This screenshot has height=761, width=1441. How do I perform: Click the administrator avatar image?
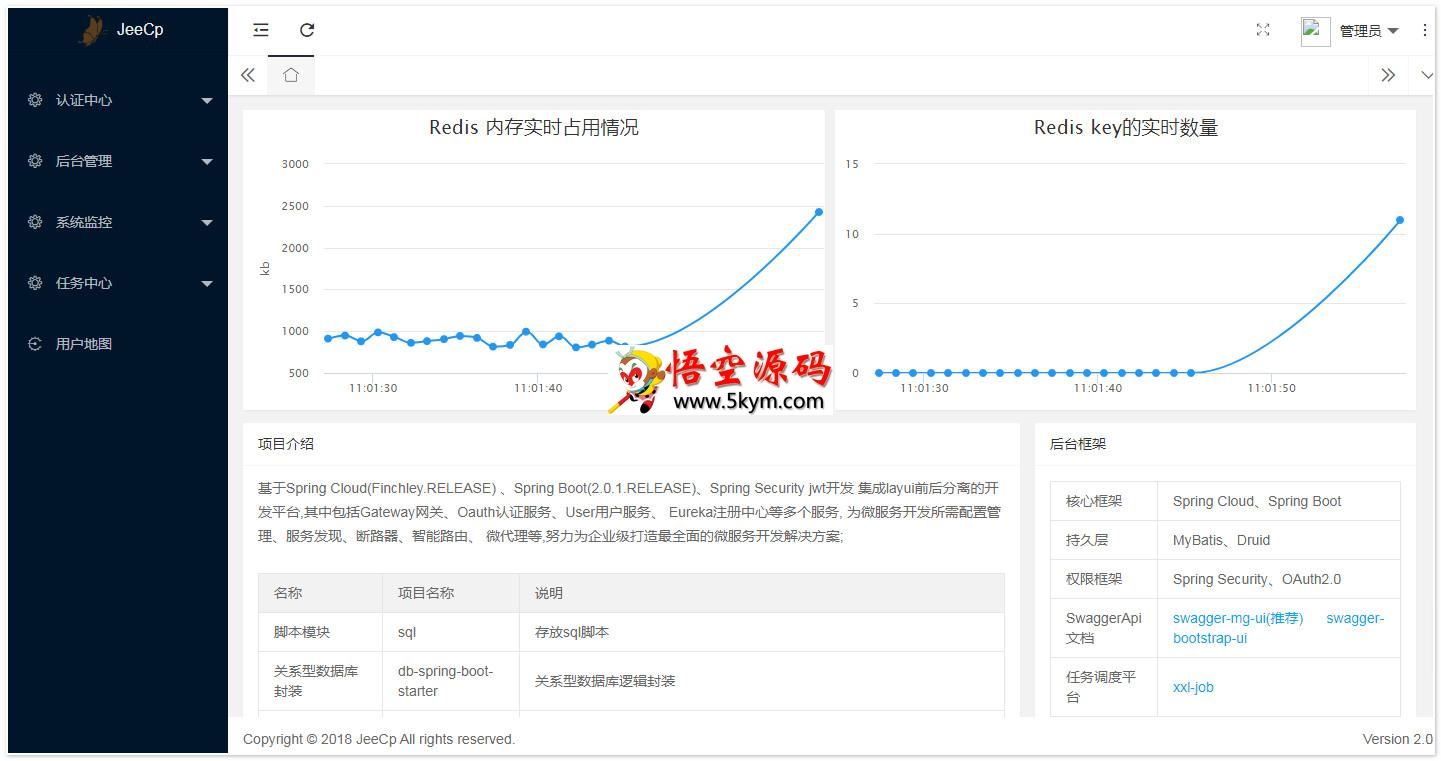coord(1315,31)
